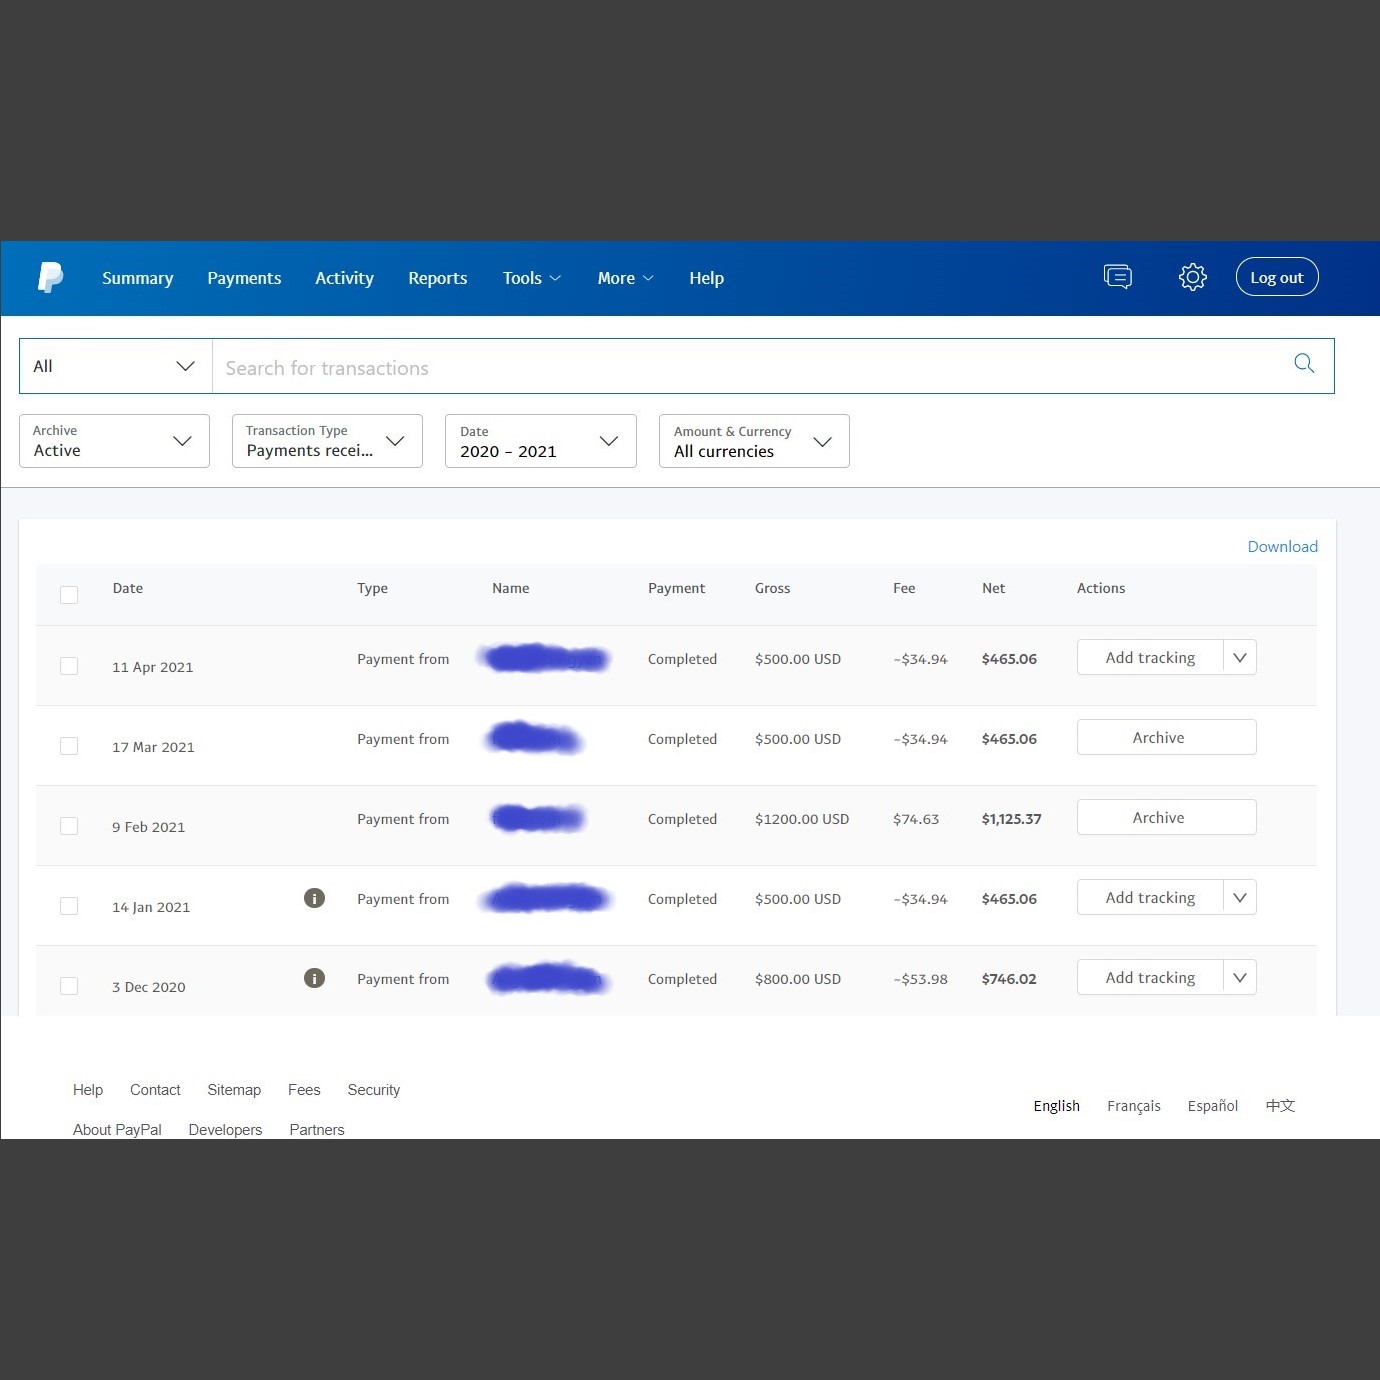Click info icon on 3 Dec 2020 row
Viewport: 1380px width, 1380px height.
(314, 978)
